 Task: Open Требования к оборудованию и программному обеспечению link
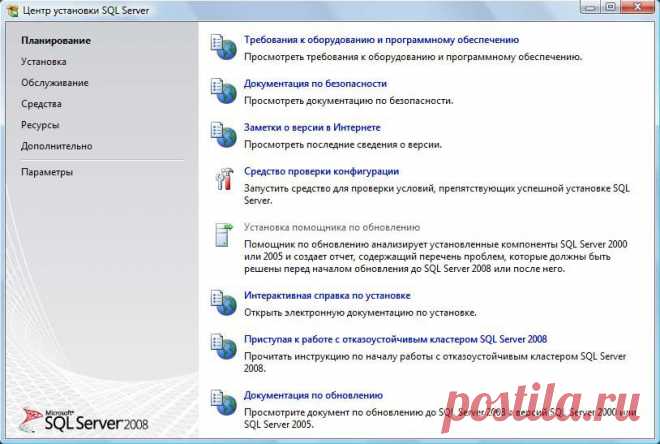click(x=381, y=40)
